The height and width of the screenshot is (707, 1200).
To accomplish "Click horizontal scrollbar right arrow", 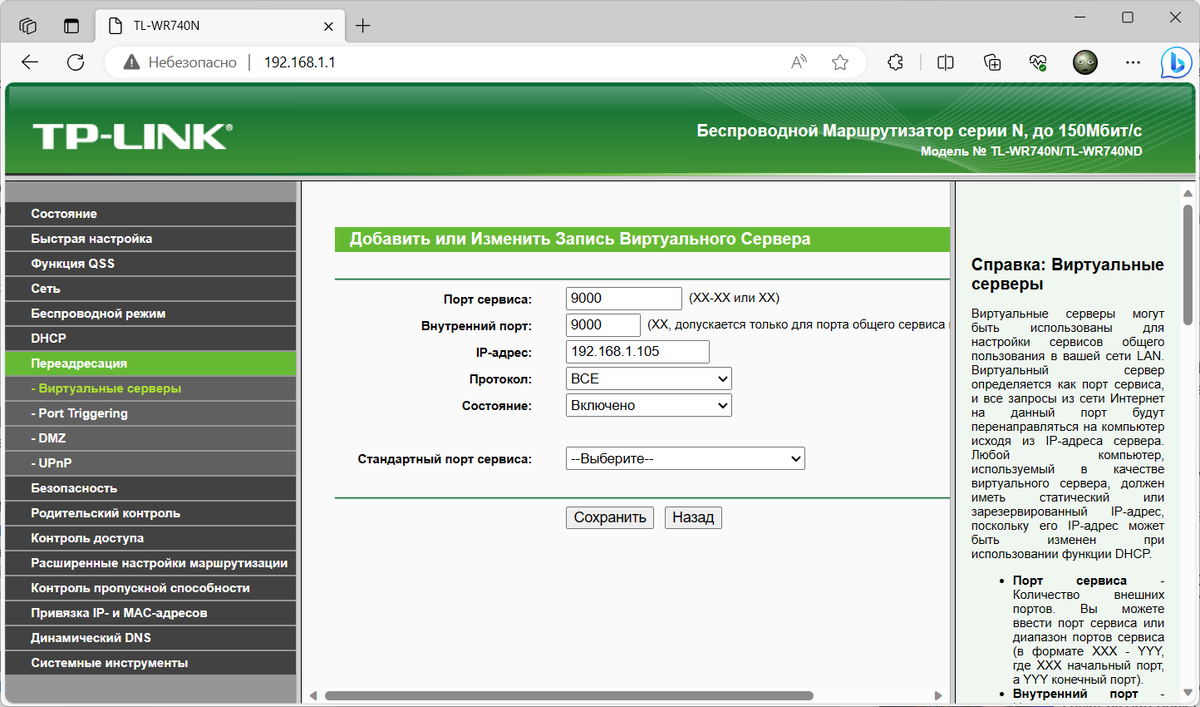I will 937,695.
